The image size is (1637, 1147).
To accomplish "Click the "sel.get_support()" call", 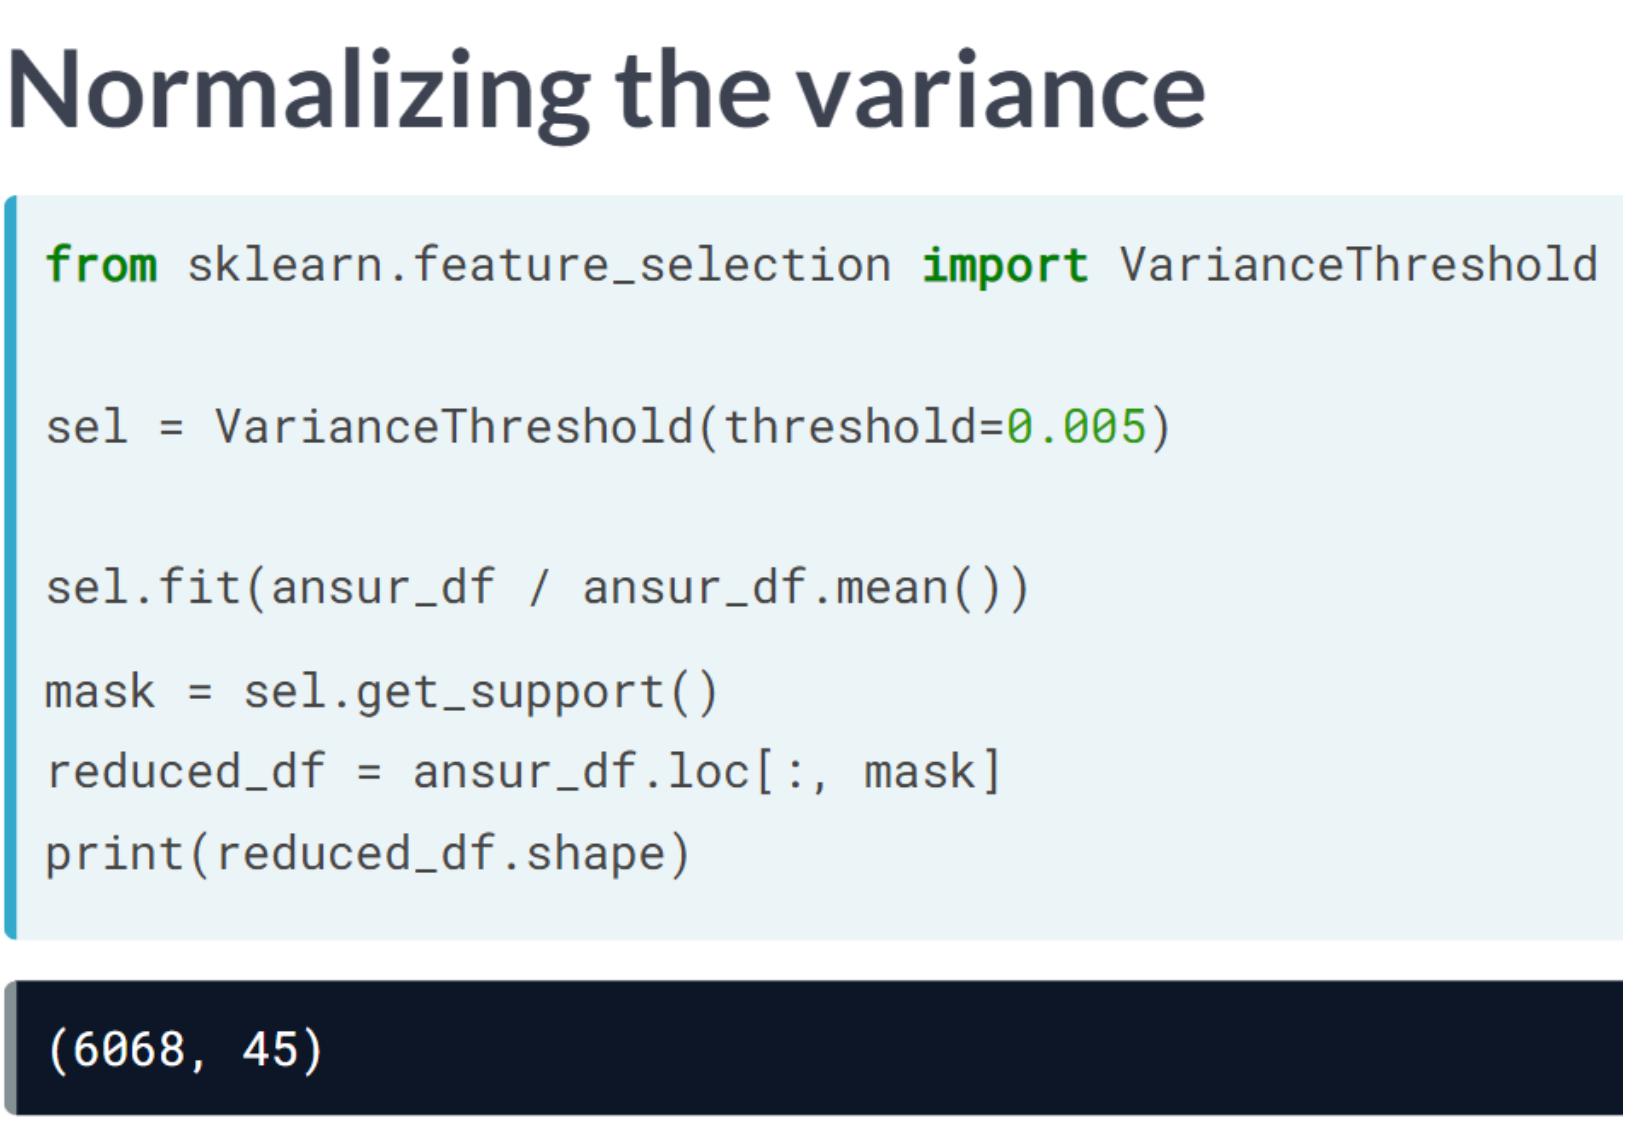I will [x=480, y=693].
